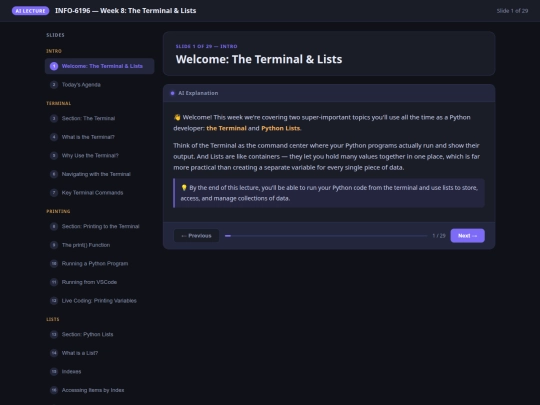
Task: Go to the Indexes slide
Action: tap(100, 372)
